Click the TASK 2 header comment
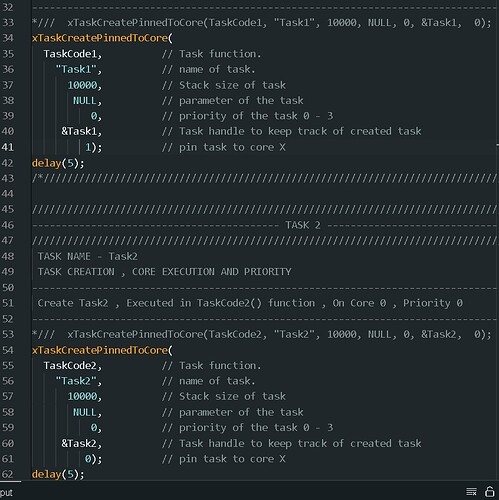Screen dimensions: 499x500 tap(303, 225)
